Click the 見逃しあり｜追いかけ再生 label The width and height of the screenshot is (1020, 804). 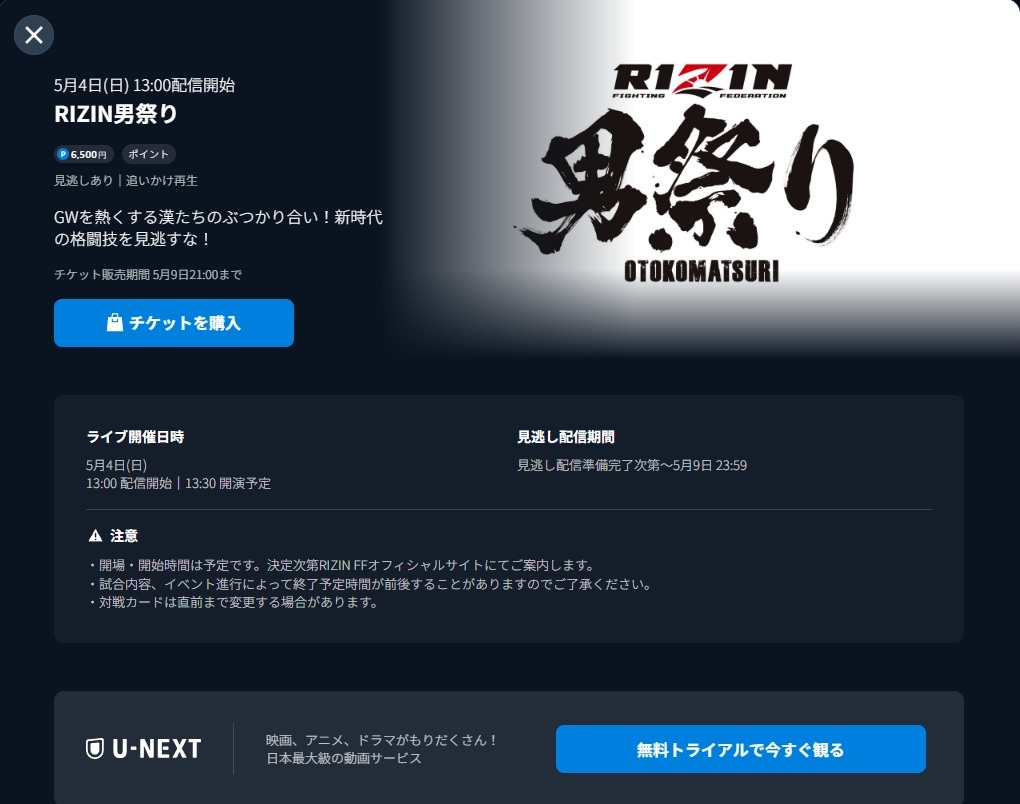pos(126,181)
